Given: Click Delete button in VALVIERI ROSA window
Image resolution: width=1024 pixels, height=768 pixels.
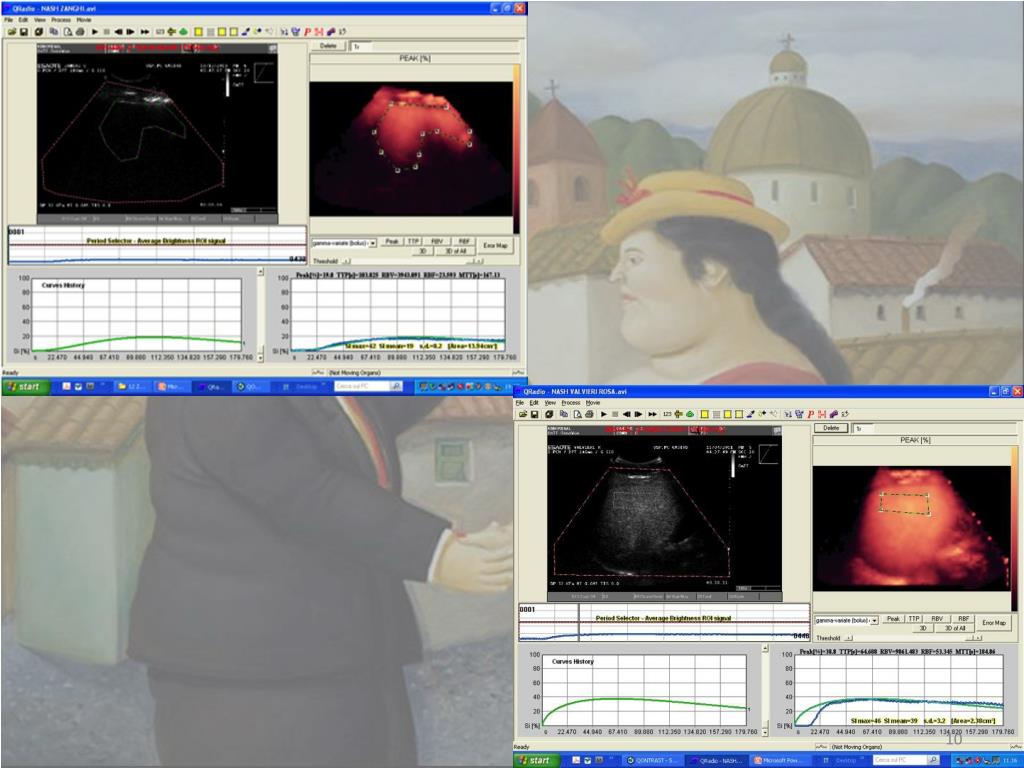Looking at the screenshot, I should click(831, 428).
